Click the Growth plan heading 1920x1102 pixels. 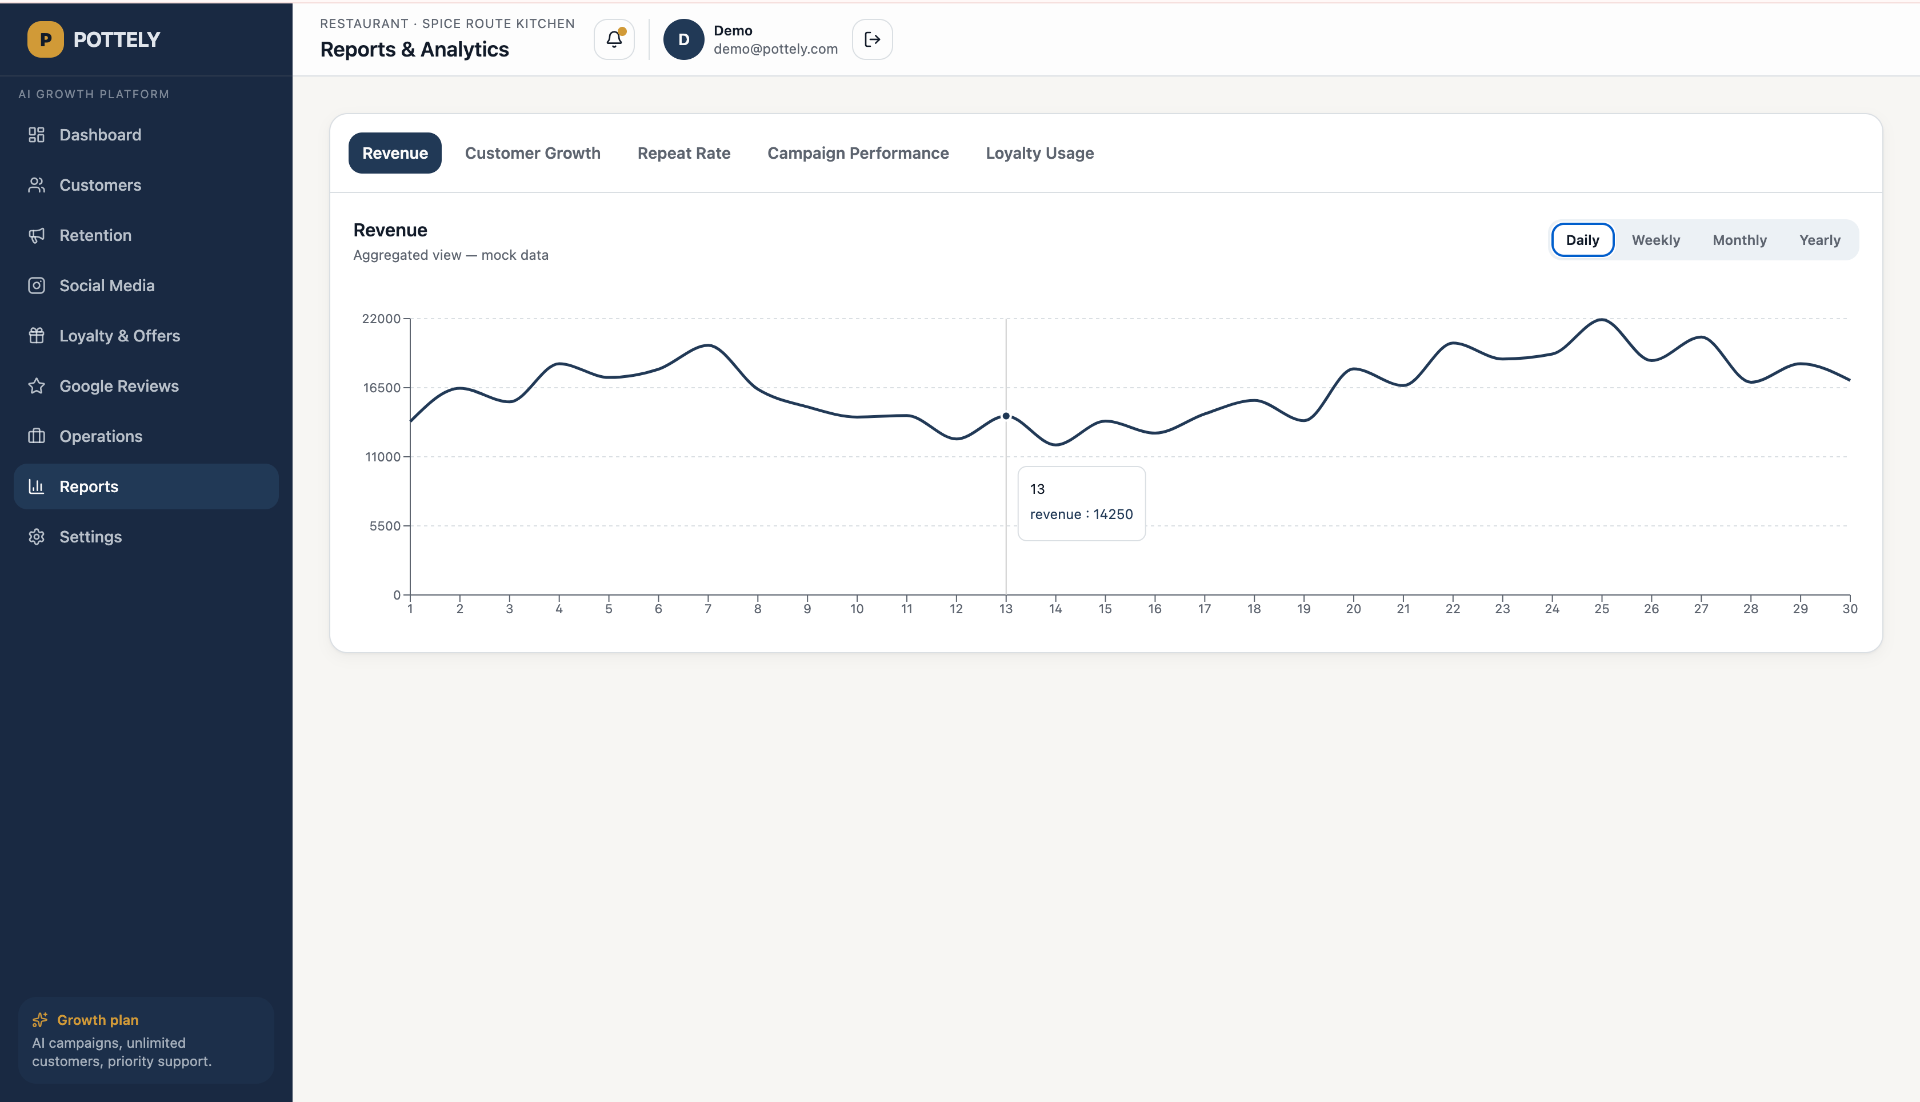pyautogui.click(x=98, y=1020)
